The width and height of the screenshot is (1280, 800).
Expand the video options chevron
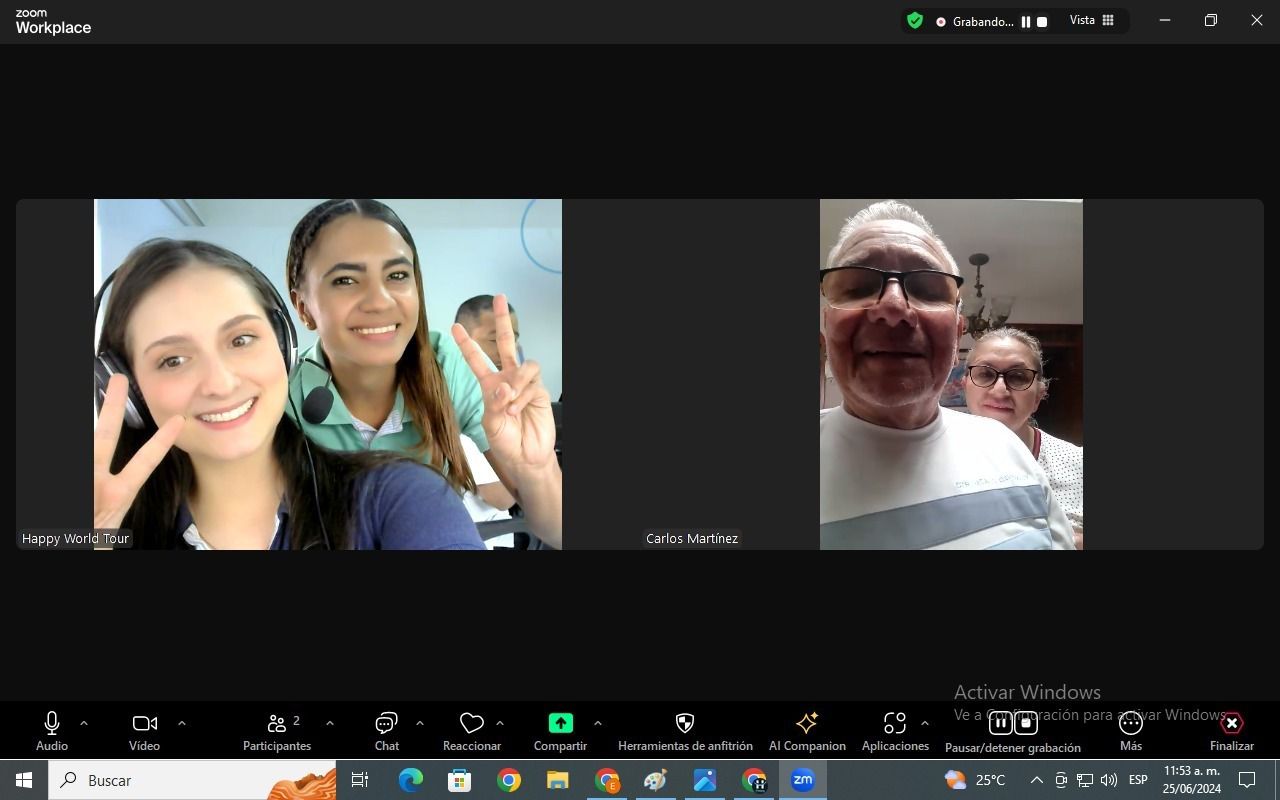pos(181,723)
